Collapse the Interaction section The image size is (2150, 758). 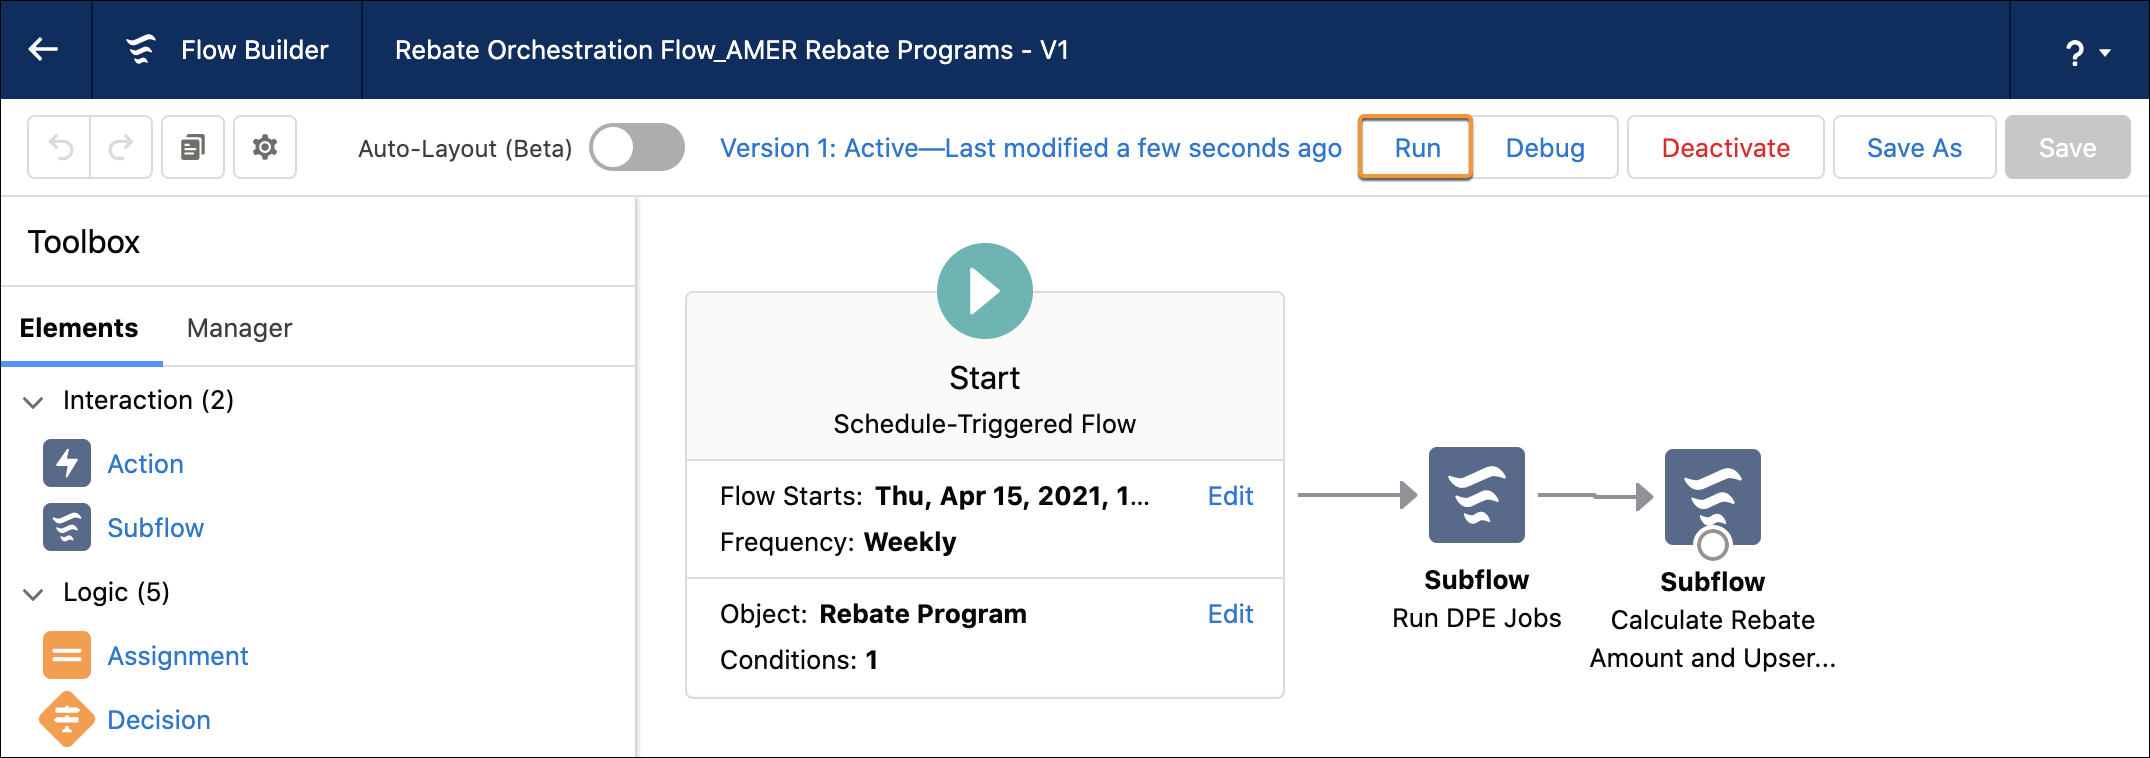pyautogui.click(x=33, y=401)
